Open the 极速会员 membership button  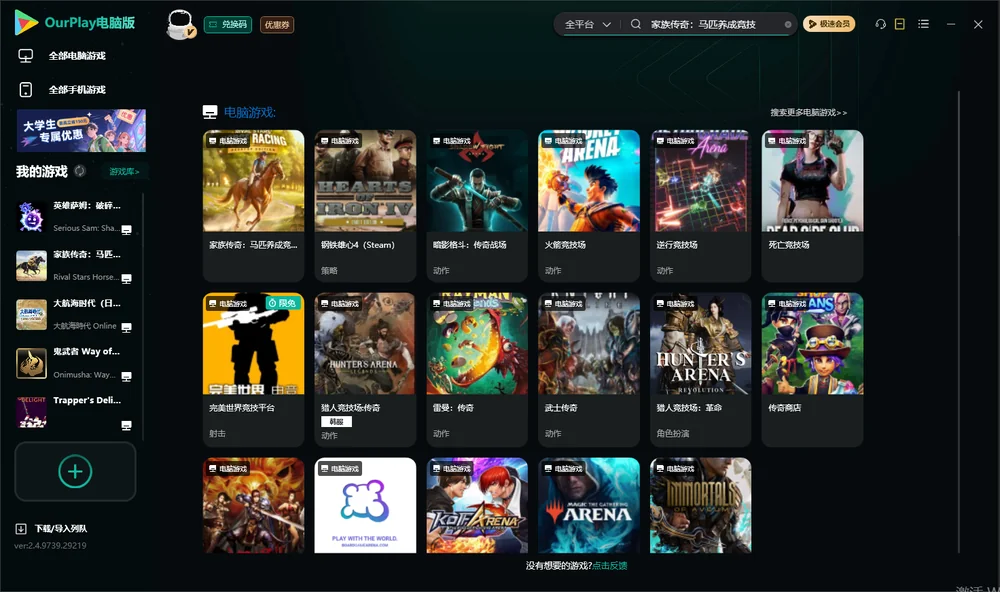click(828, 24)
